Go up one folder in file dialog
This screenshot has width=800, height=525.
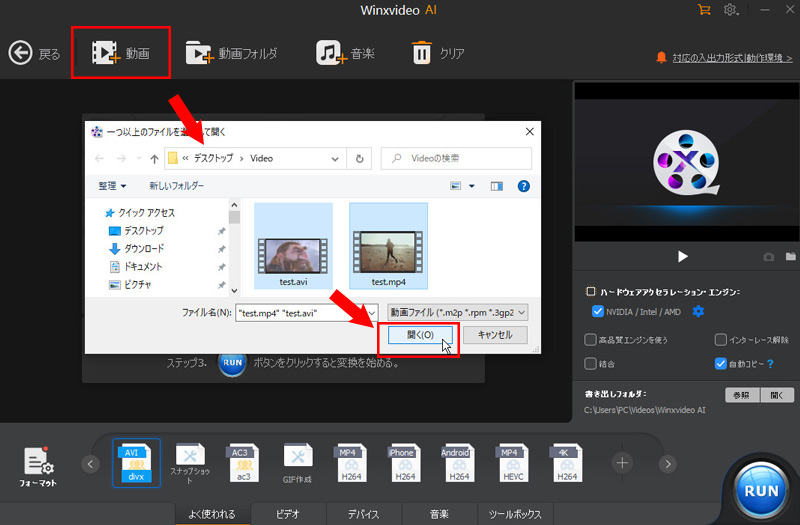pos(154,159)
